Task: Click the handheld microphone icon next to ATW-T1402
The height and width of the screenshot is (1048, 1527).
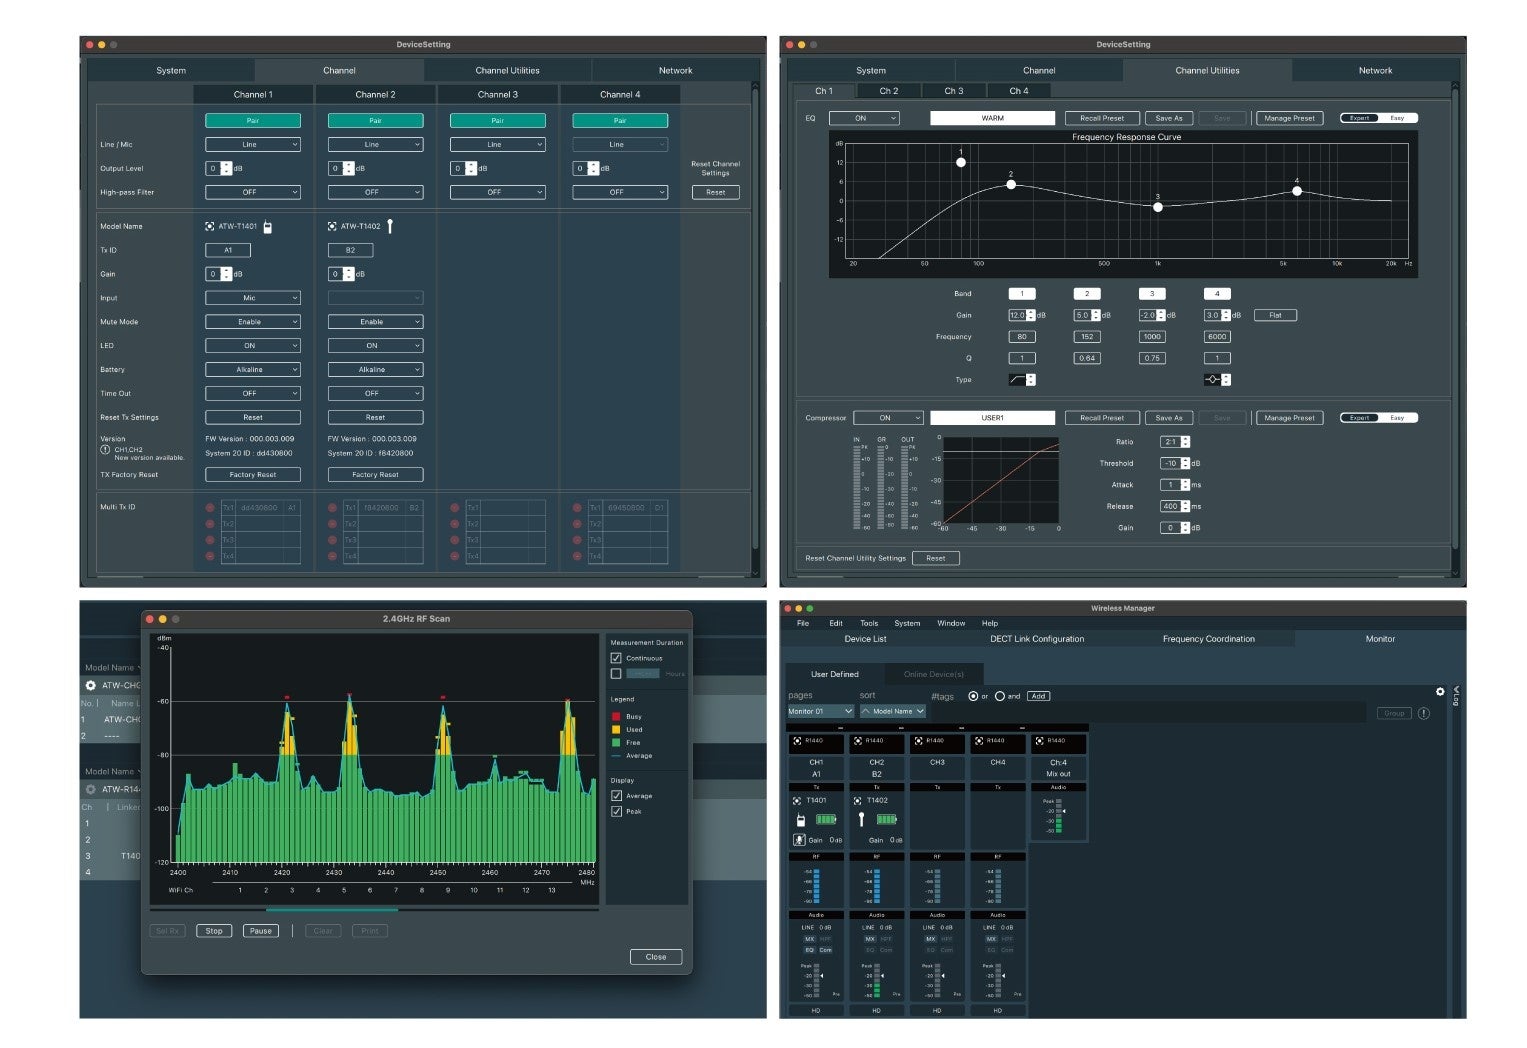Action: coord(390,227)
